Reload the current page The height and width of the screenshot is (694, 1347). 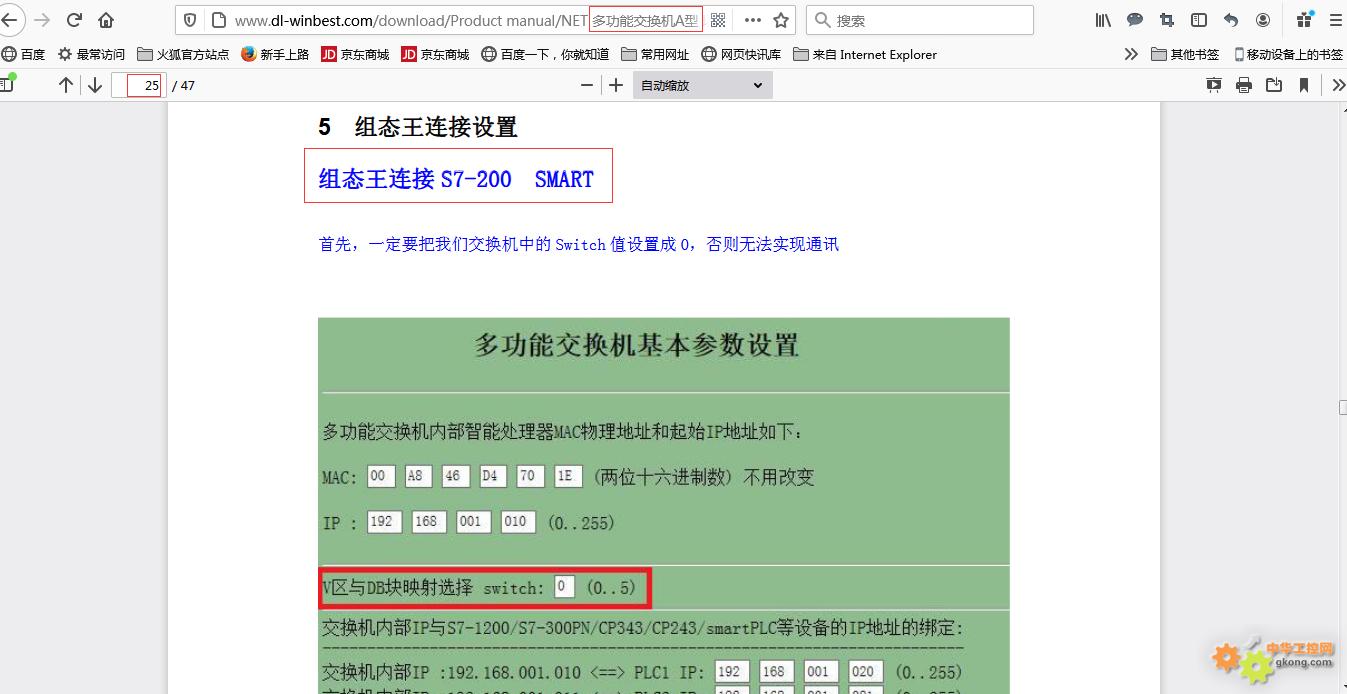click(74, 20)
